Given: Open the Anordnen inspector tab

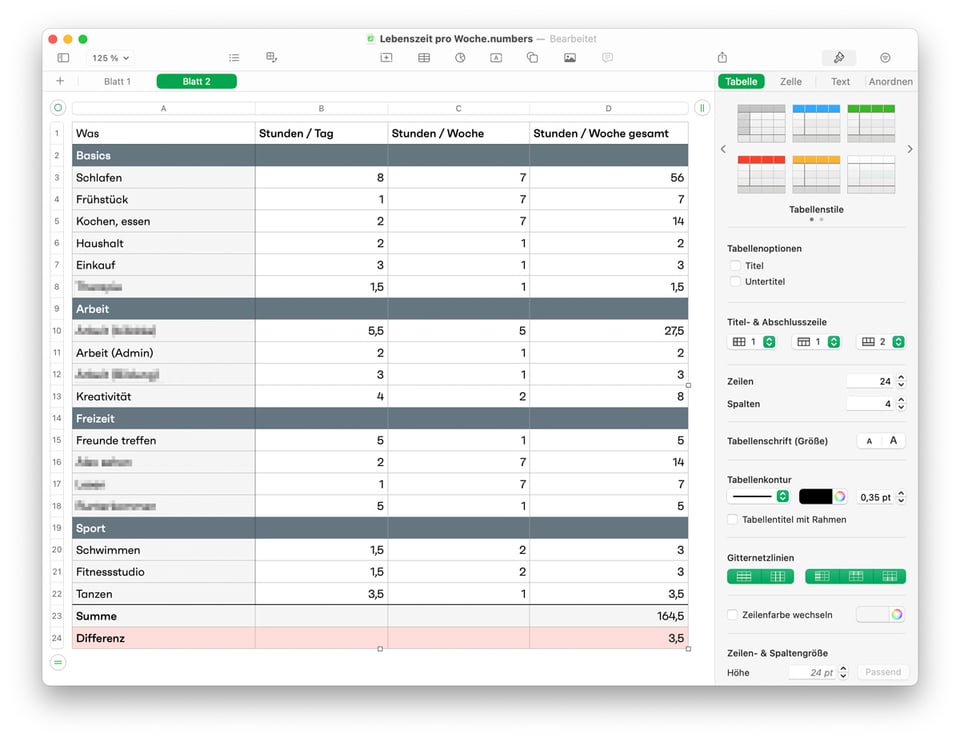Looking at the screenshot, I should click(x=890, y=81).
